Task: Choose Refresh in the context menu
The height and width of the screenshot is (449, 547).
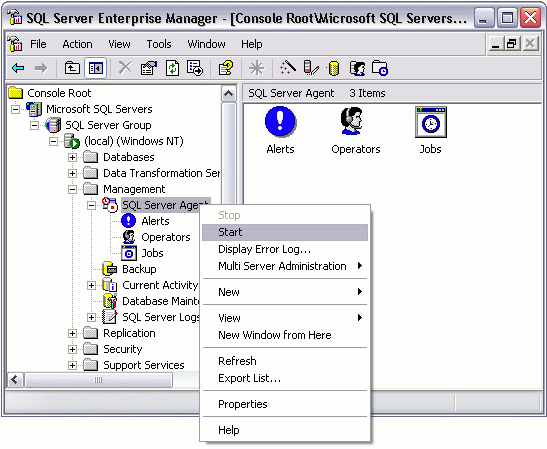Action: pos(285,361)
